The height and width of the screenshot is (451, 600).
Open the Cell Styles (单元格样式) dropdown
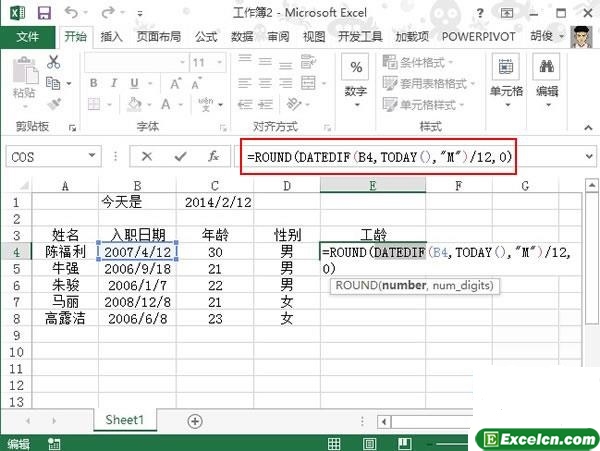431,104
